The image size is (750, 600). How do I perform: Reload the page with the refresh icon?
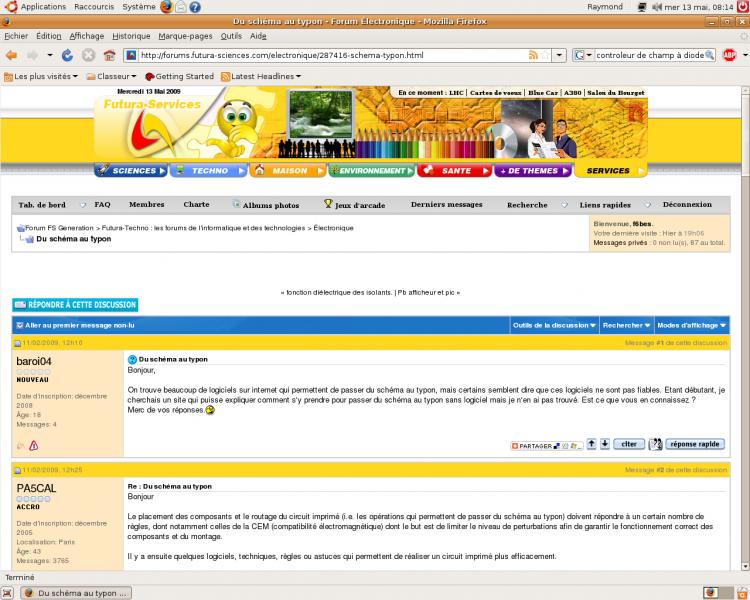pos(67,56)
